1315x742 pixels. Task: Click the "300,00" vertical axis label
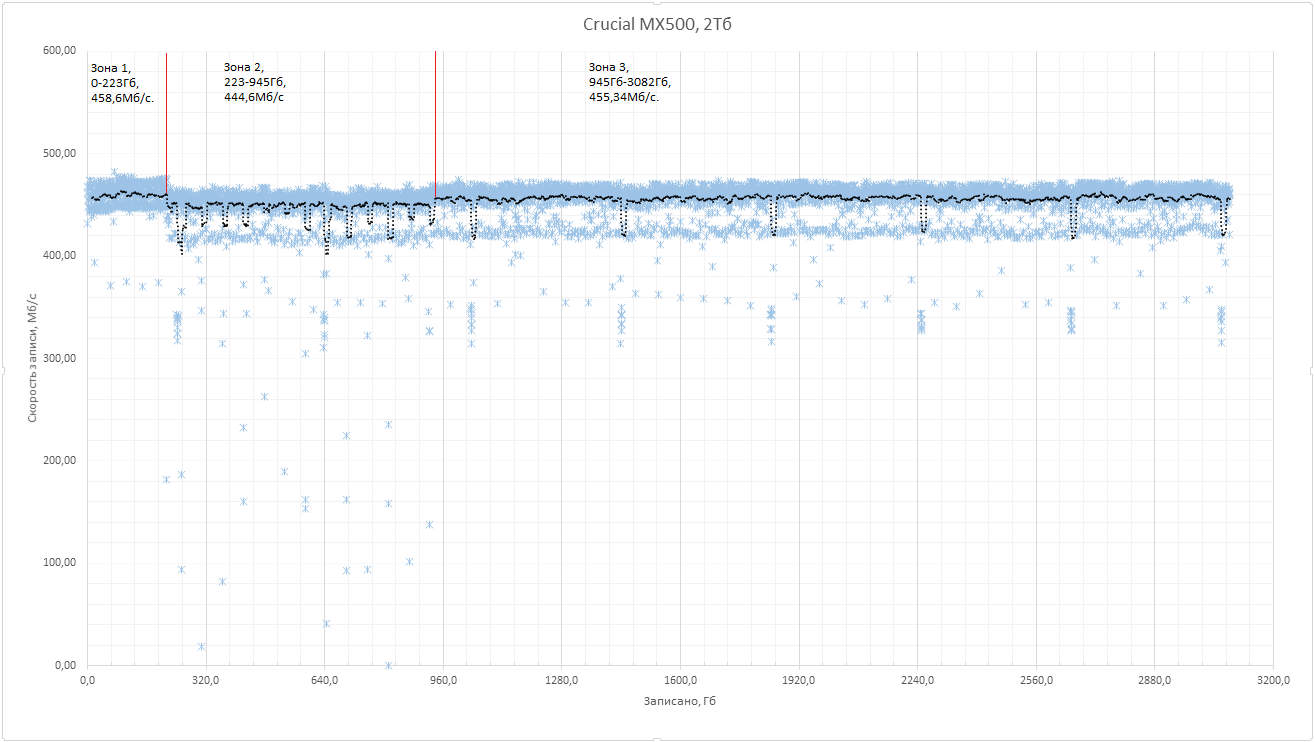tap(62, 358)
